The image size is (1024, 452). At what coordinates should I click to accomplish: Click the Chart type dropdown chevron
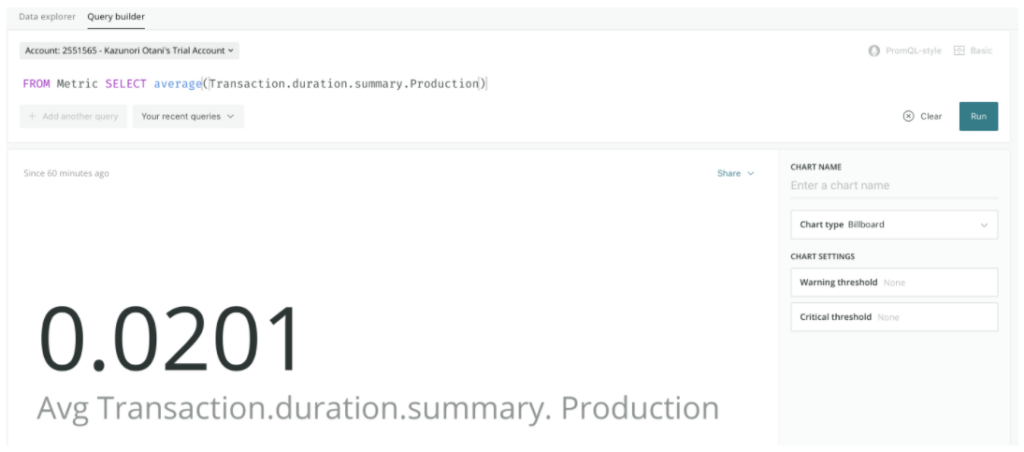[984, 225]
